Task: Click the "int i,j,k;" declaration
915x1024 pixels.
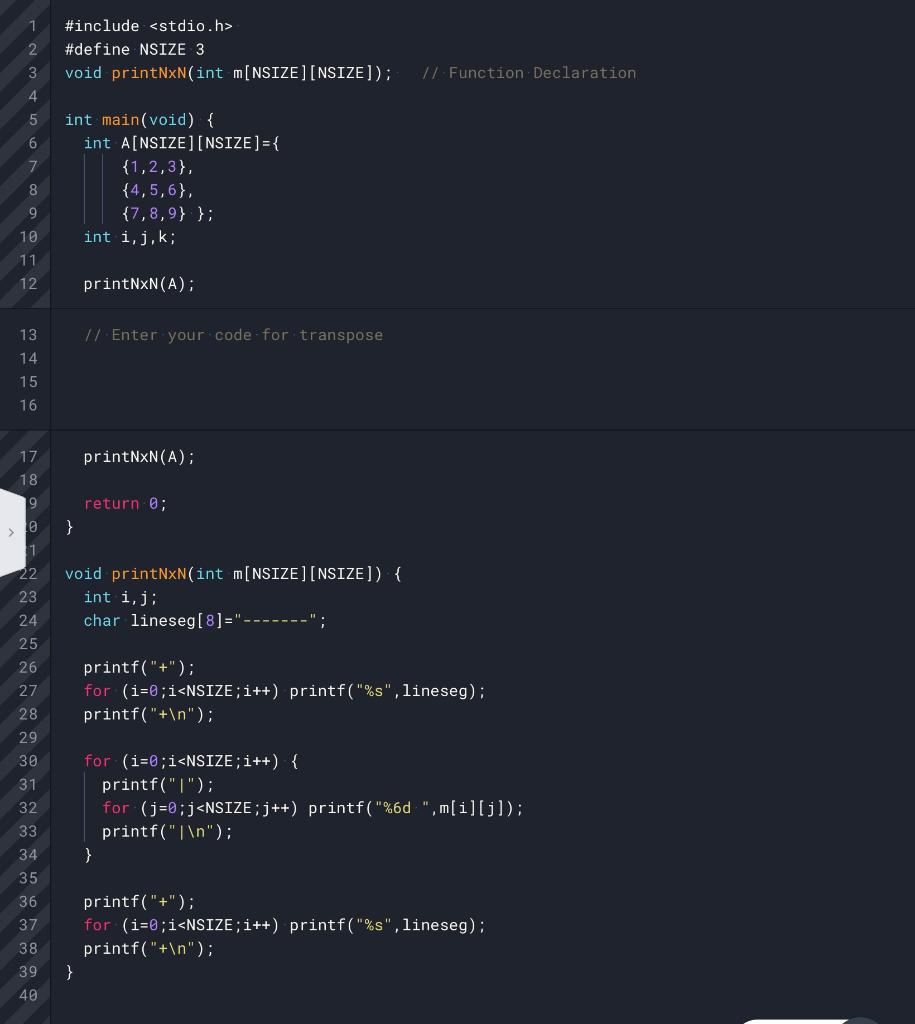Action: (x=130, y=238)
